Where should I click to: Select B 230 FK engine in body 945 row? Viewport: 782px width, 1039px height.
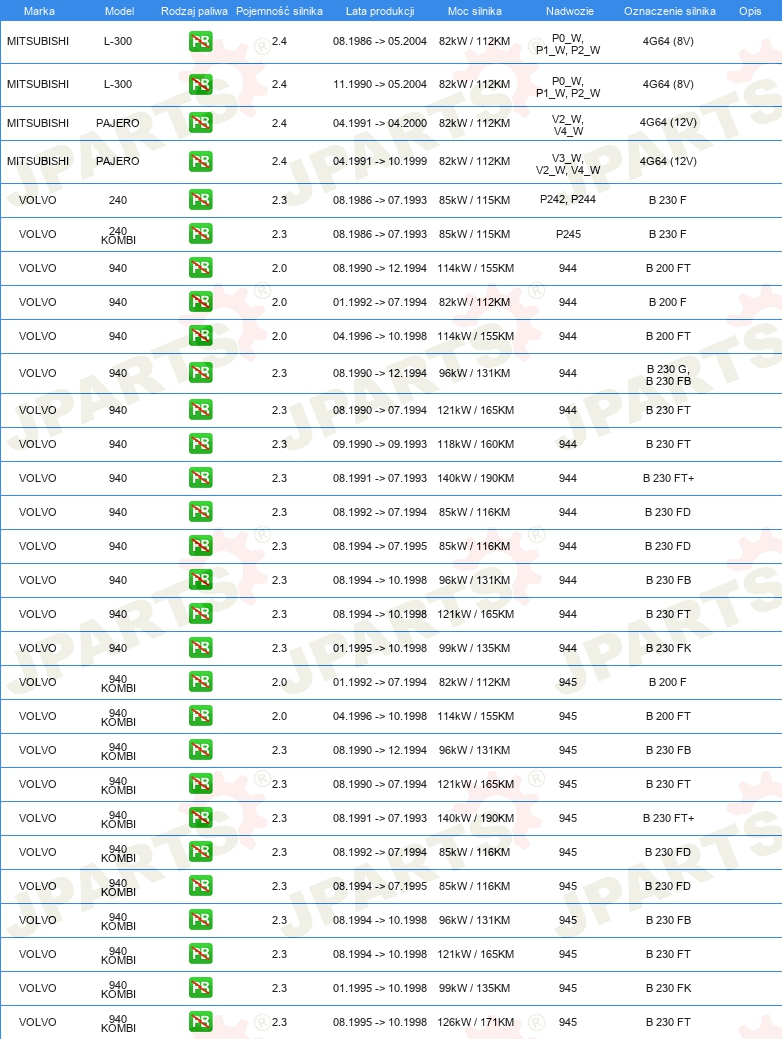click(668, 988)
